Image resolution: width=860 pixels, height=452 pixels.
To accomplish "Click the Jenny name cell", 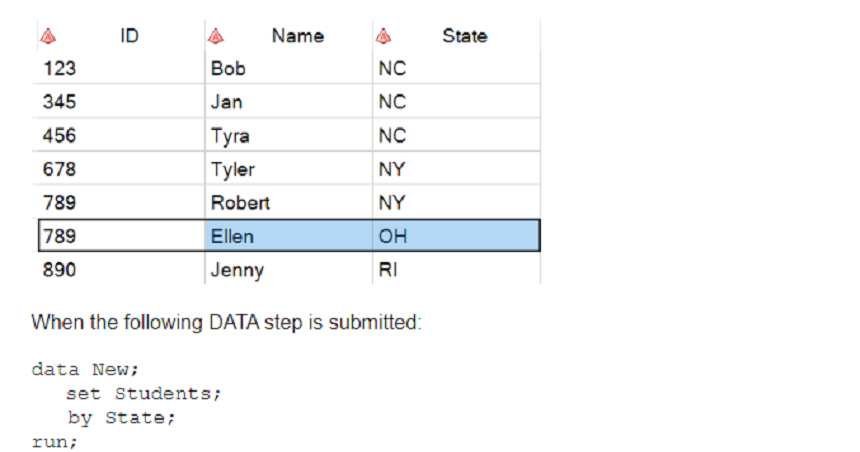I will pyautogui.click(x=288, y=270).
